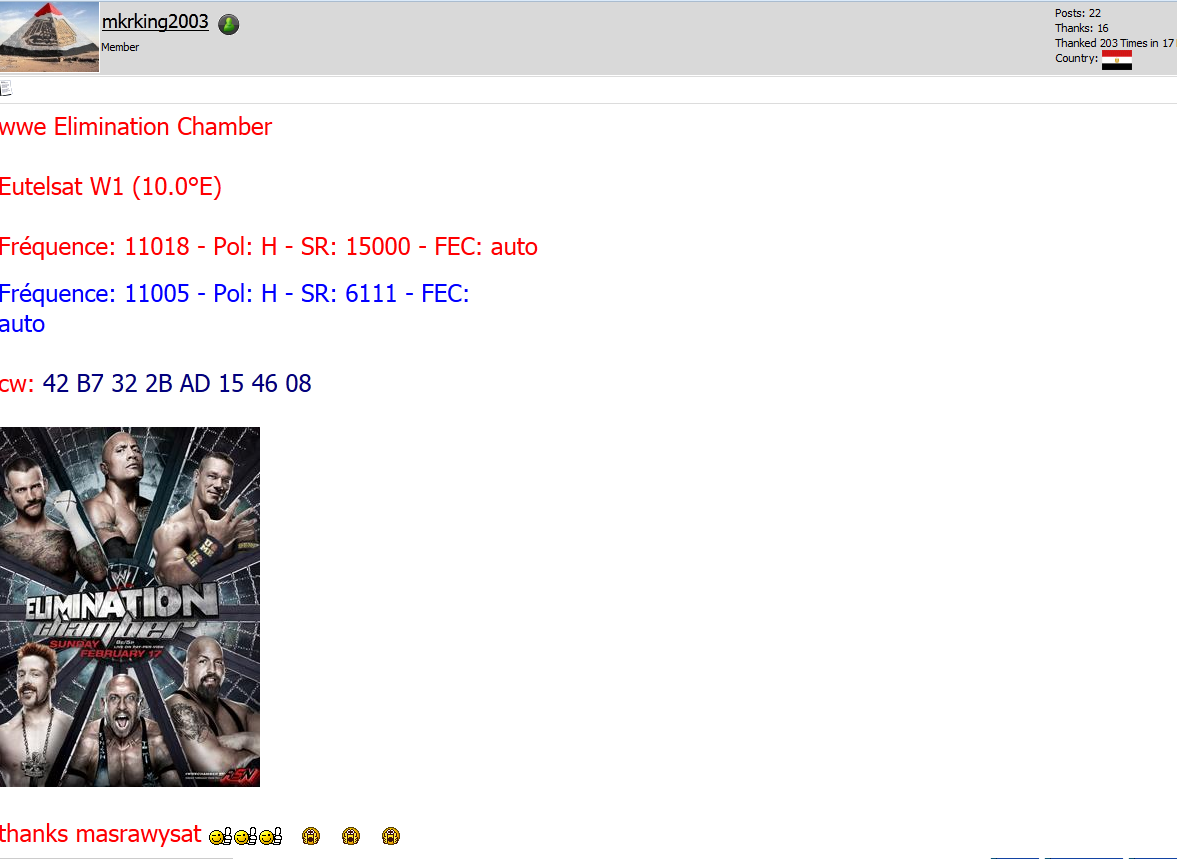This screenshot has height=859, width=1177.
Task: Open mkrking2003 user profile link
Action: click(x=155, y=22)
